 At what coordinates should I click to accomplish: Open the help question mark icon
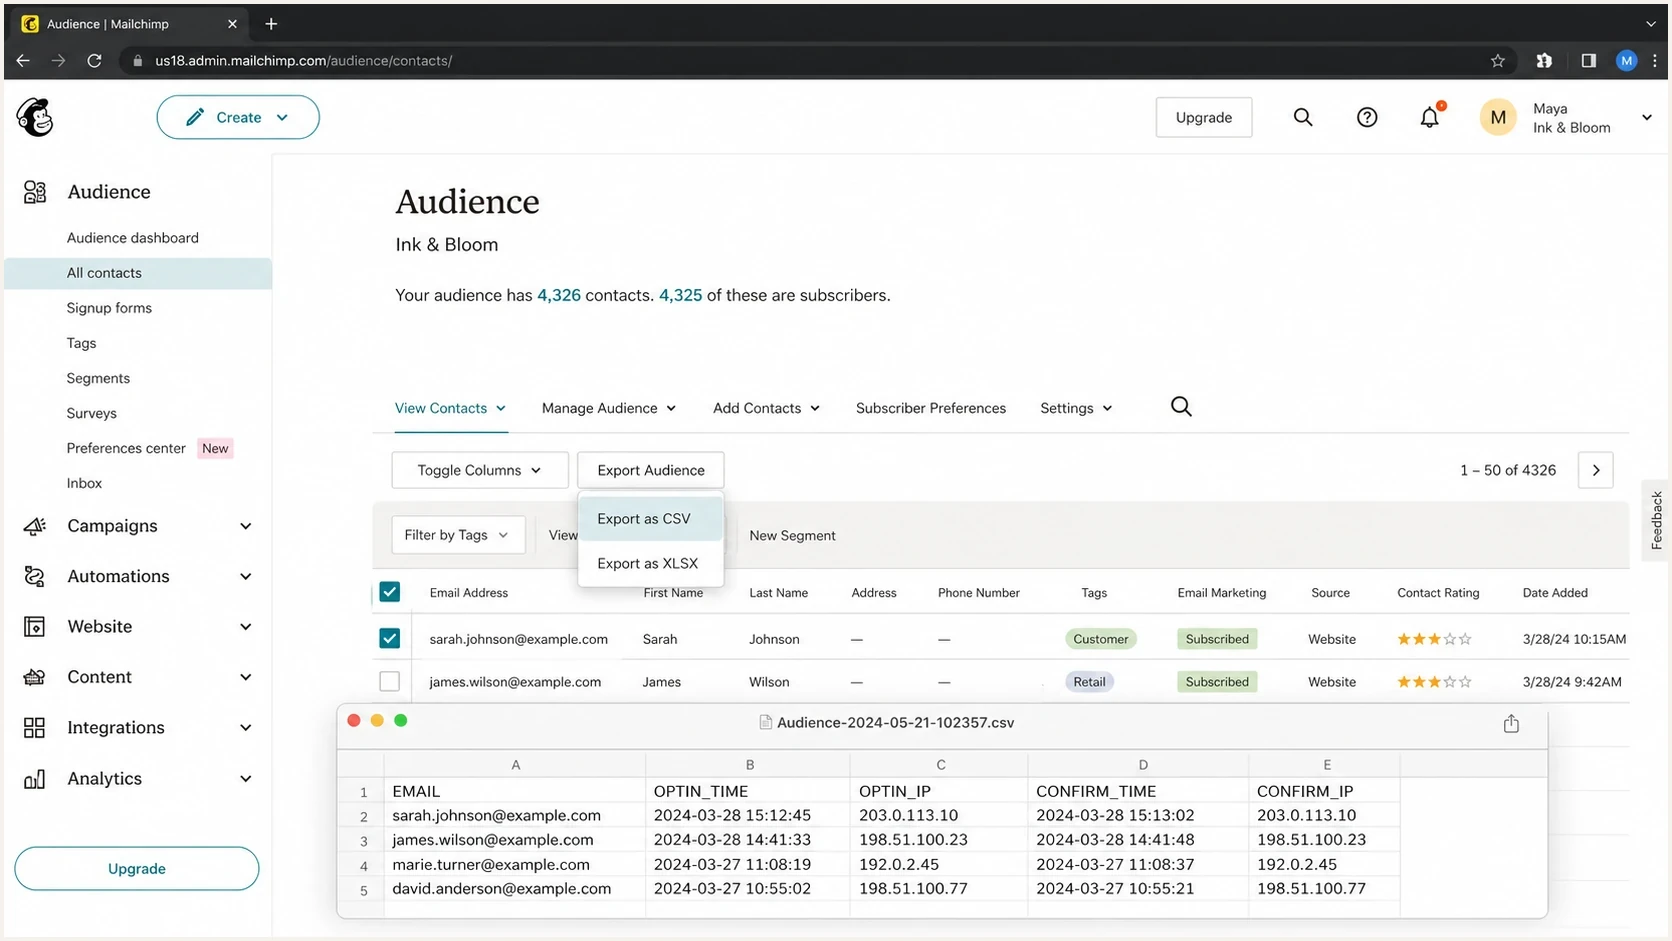[1367, 117]
